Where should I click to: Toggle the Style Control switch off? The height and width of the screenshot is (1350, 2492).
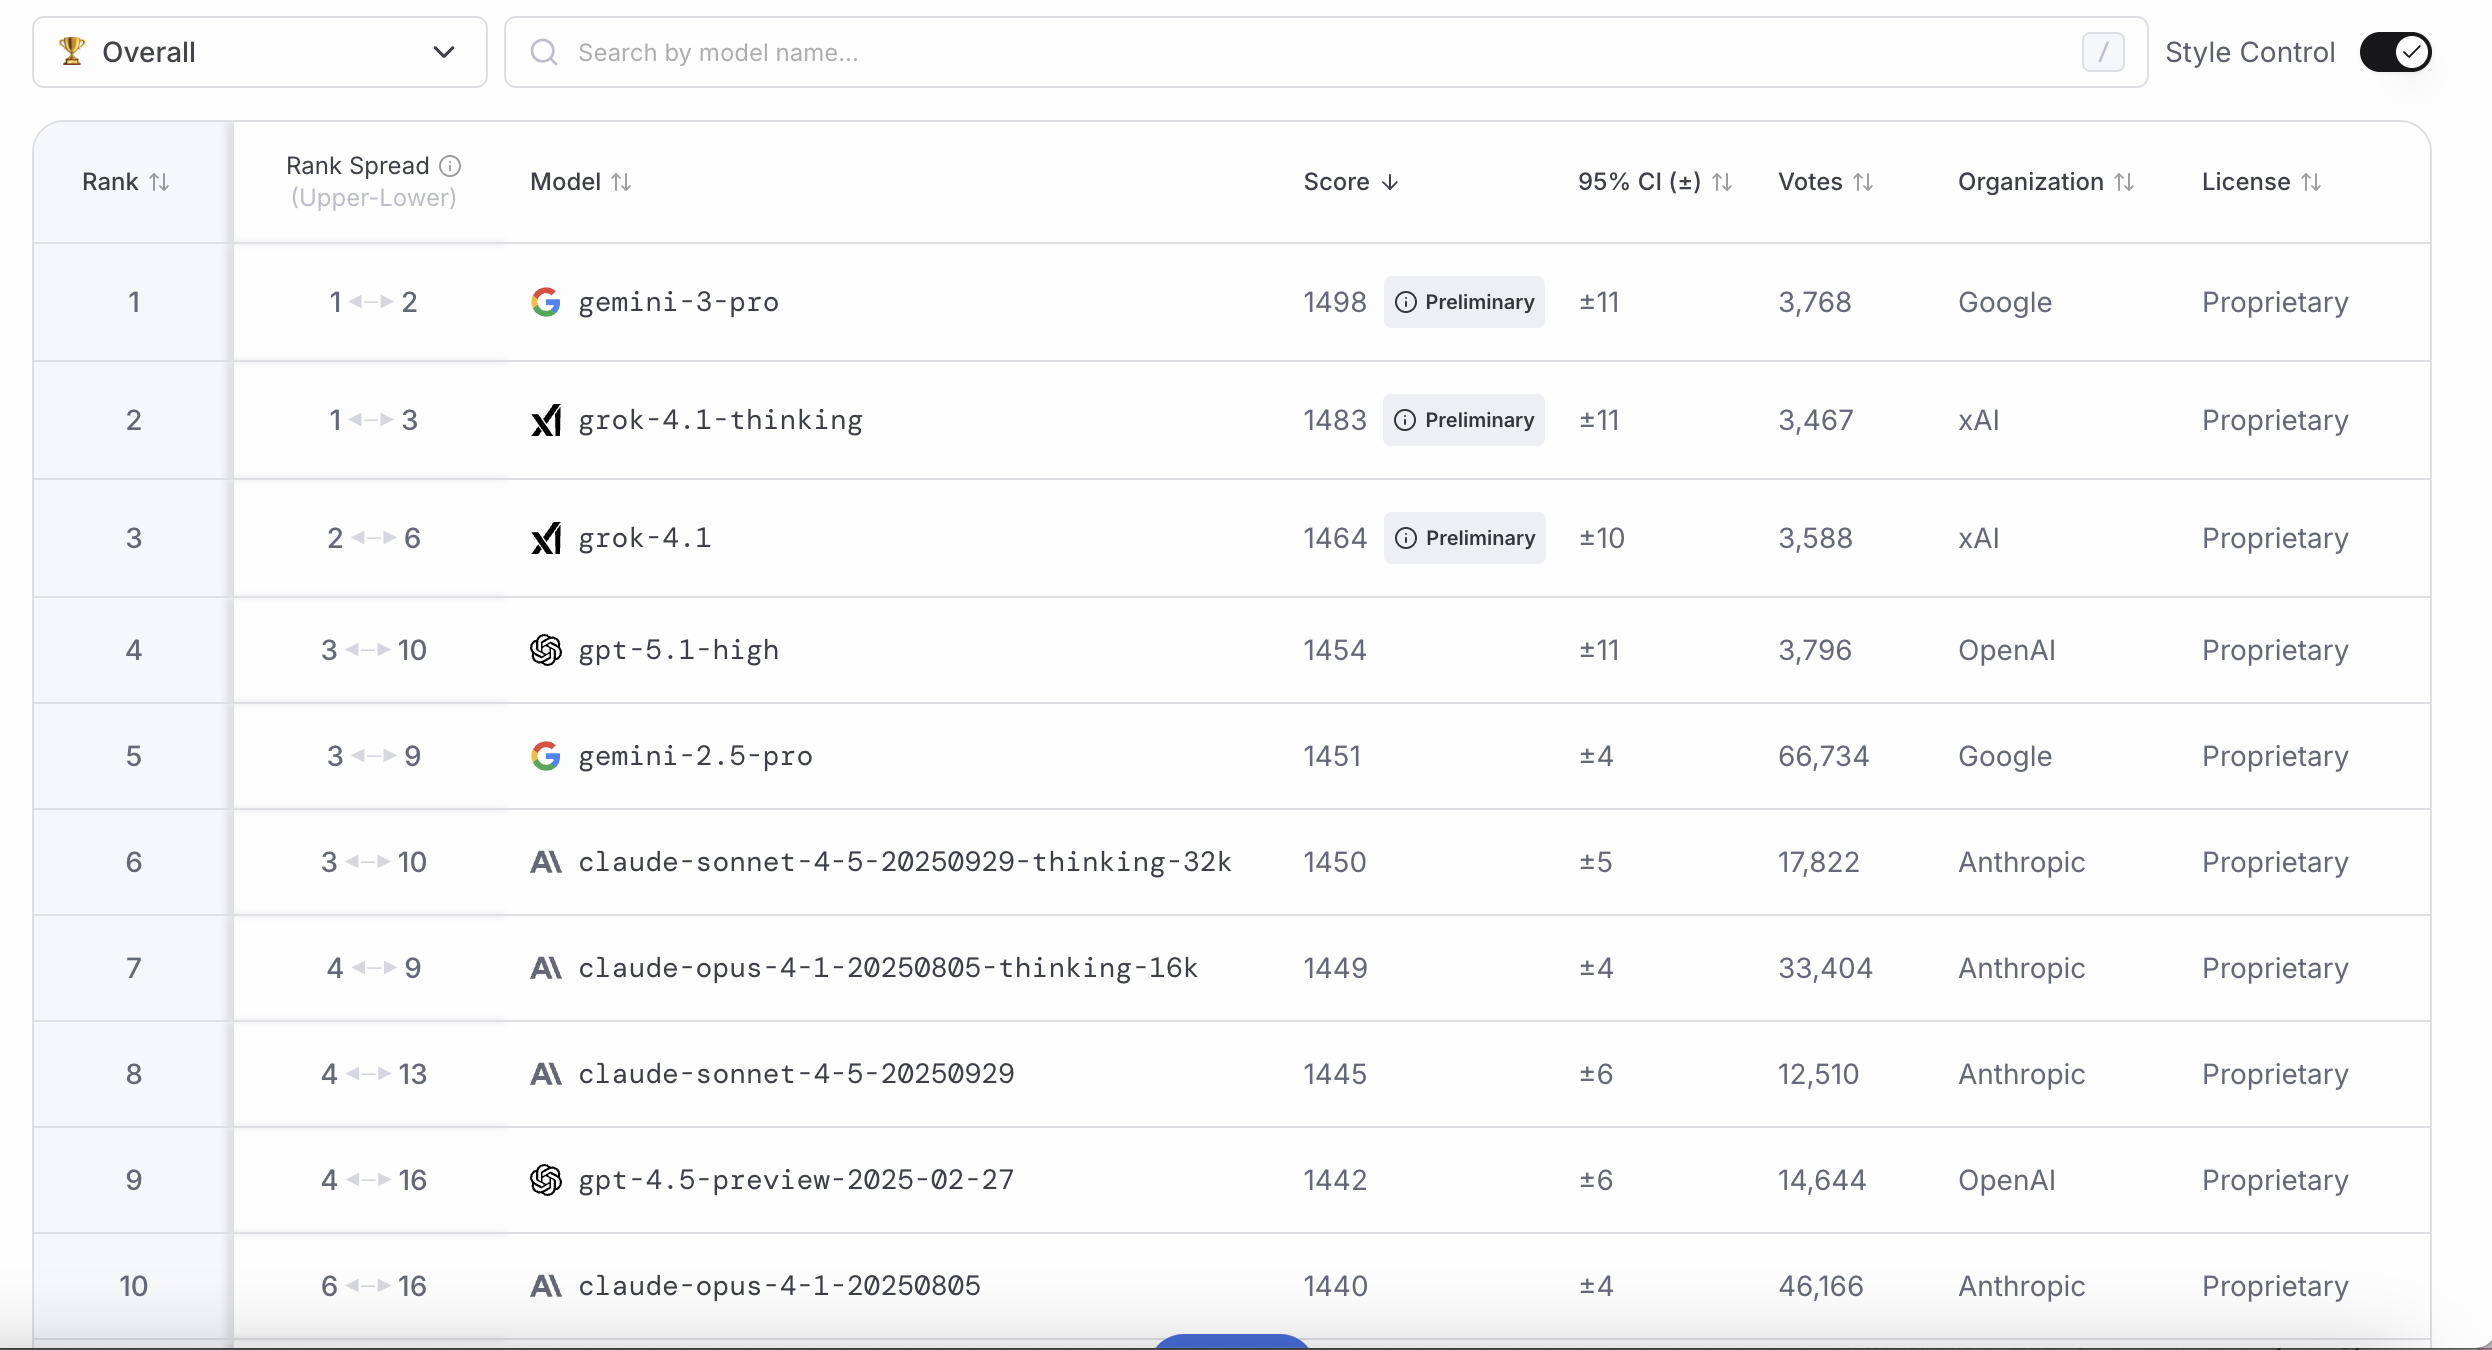[x=2397, y=51]
